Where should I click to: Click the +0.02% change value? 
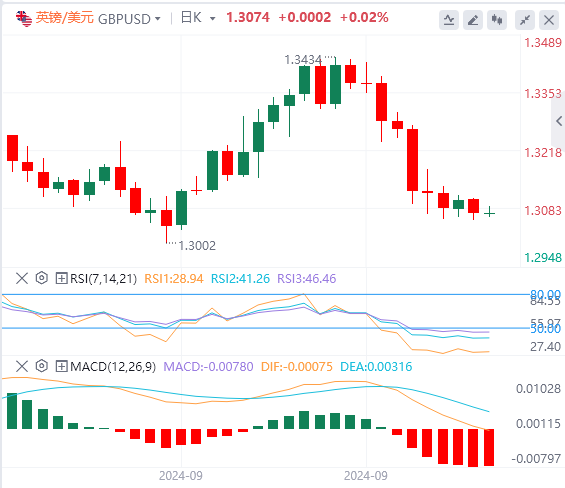[x=364, y=17]
